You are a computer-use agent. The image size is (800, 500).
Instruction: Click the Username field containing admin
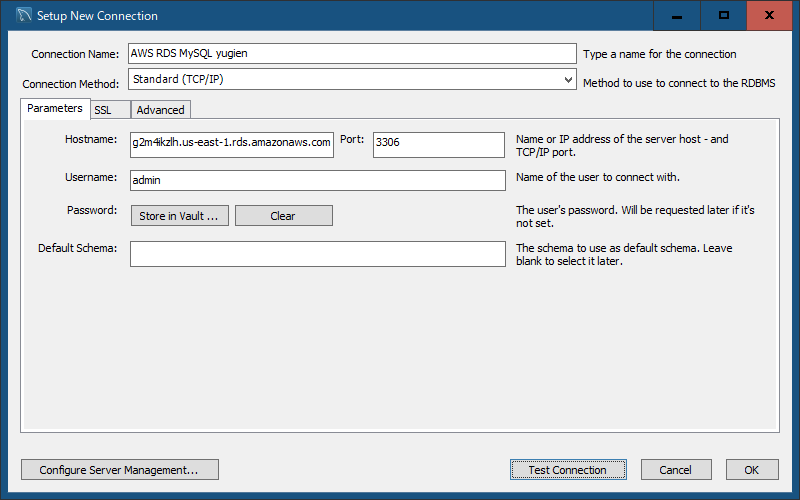pyautogui.click(x=317, y=181)
